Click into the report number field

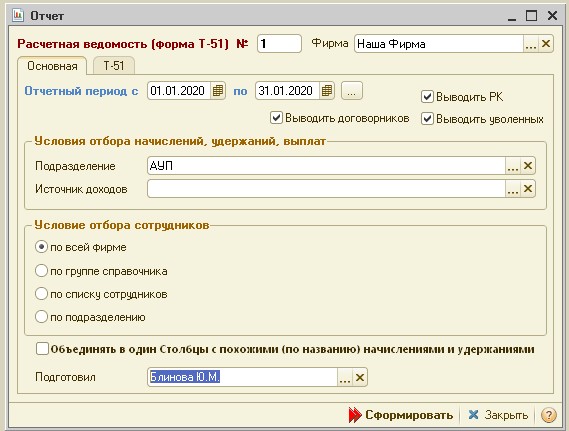[279, 44]
